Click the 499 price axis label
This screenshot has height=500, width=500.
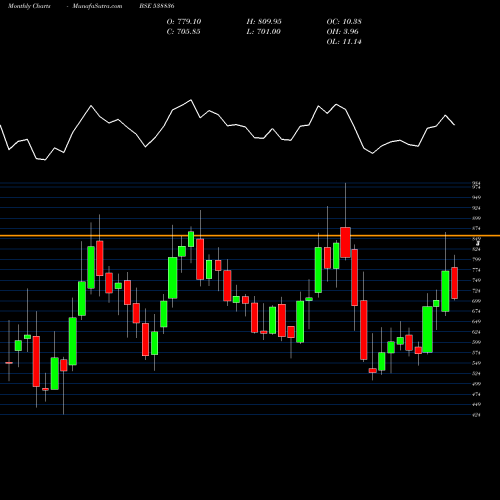[x=477, y=384]
